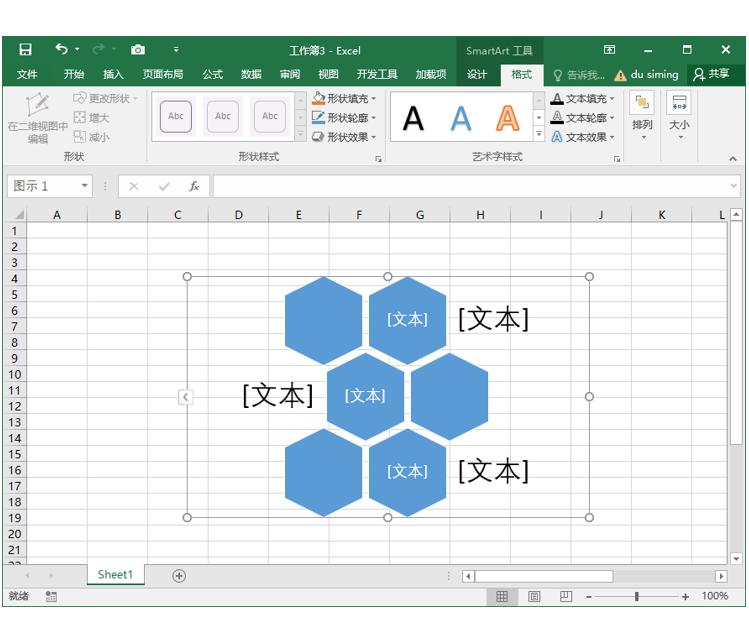Switch to the 公式 tab
Viewport: 749px width, 639px height.
pyautogui.click(x=212, y=74)
